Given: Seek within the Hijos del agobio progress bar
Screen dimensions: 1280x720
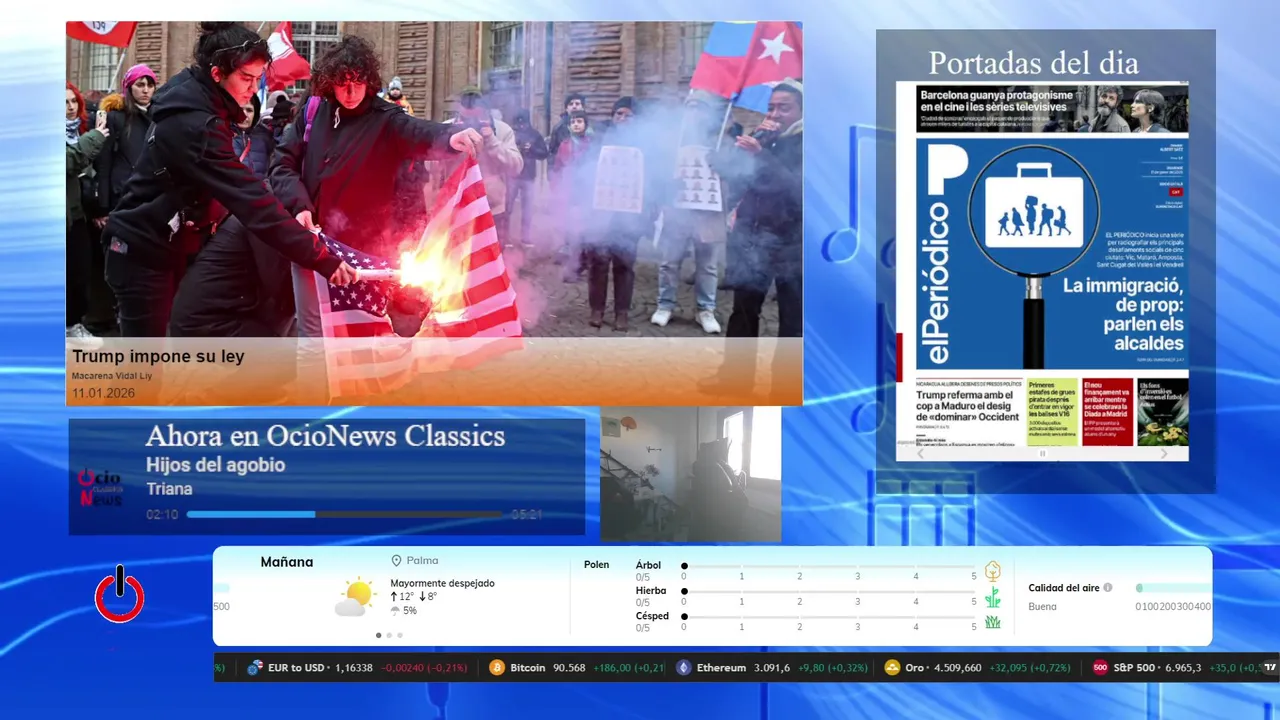Looking at the screenshot, I should (x=345, y=514).
